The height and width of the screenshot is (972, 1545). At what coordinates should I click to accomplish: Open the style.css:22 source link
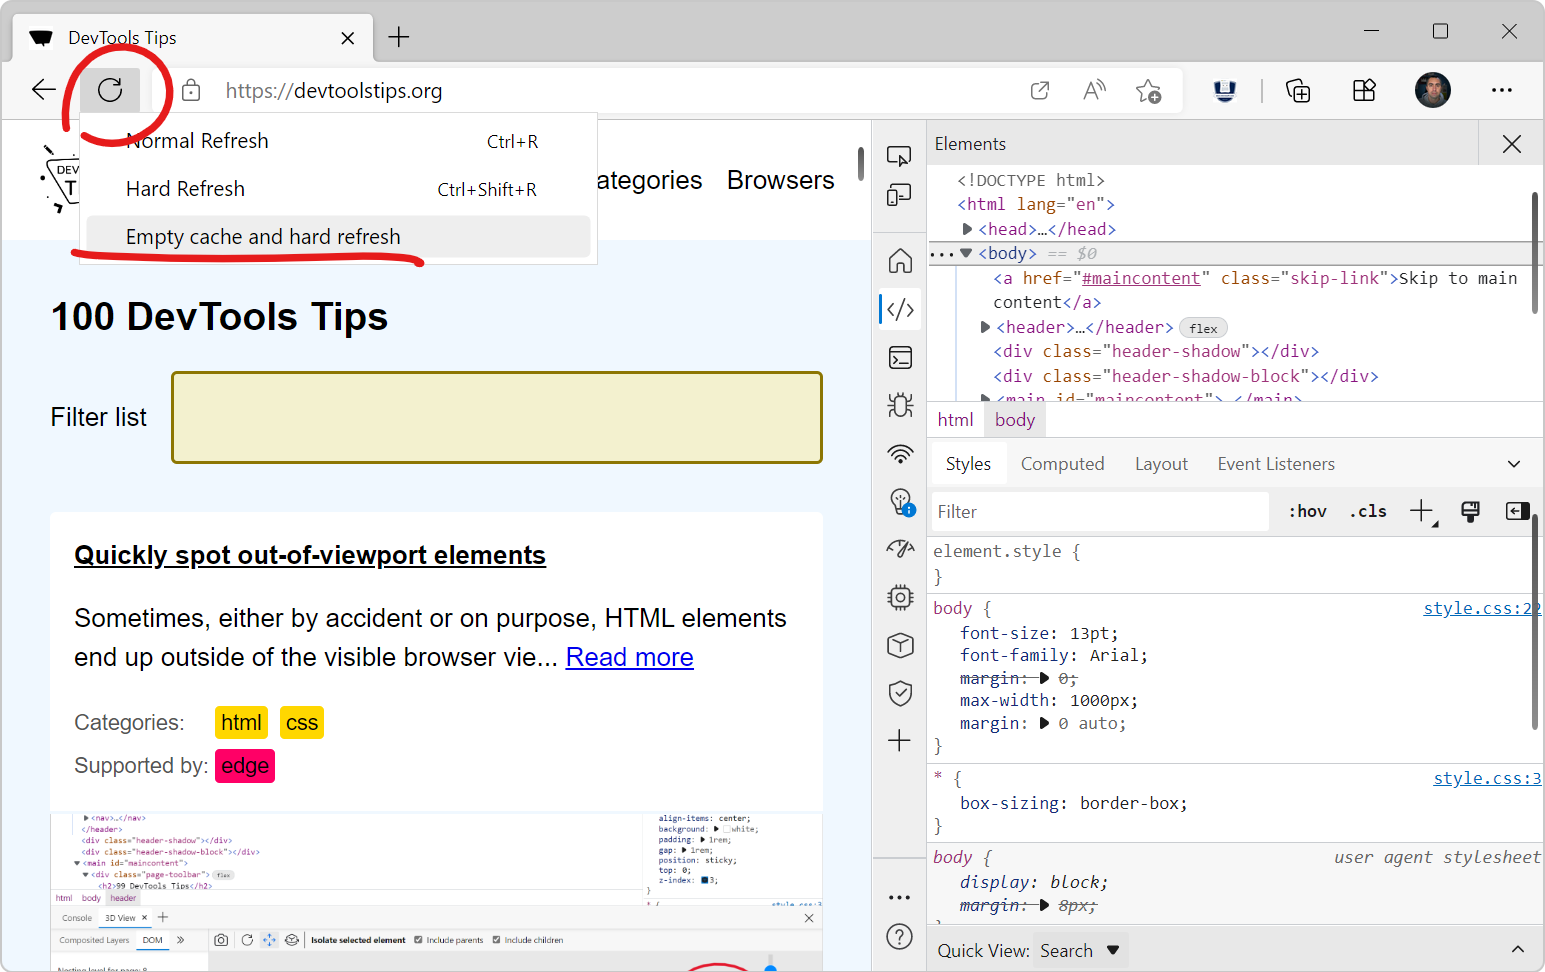point(1481,608)
